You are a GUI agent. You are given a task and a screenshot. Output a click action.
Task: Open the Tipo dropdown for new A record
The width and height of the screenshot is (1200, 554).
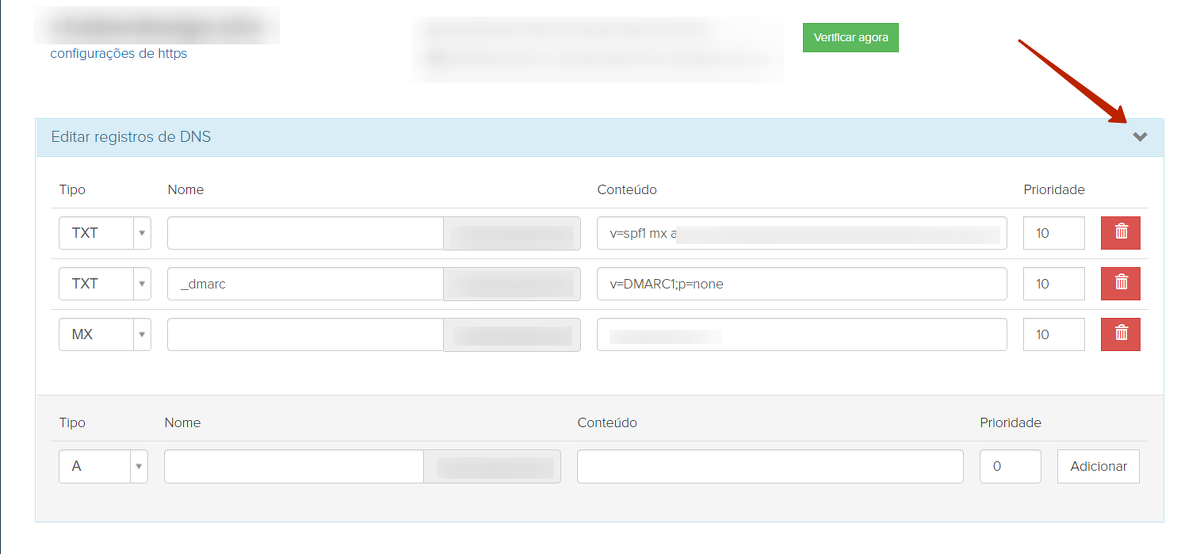103,466
